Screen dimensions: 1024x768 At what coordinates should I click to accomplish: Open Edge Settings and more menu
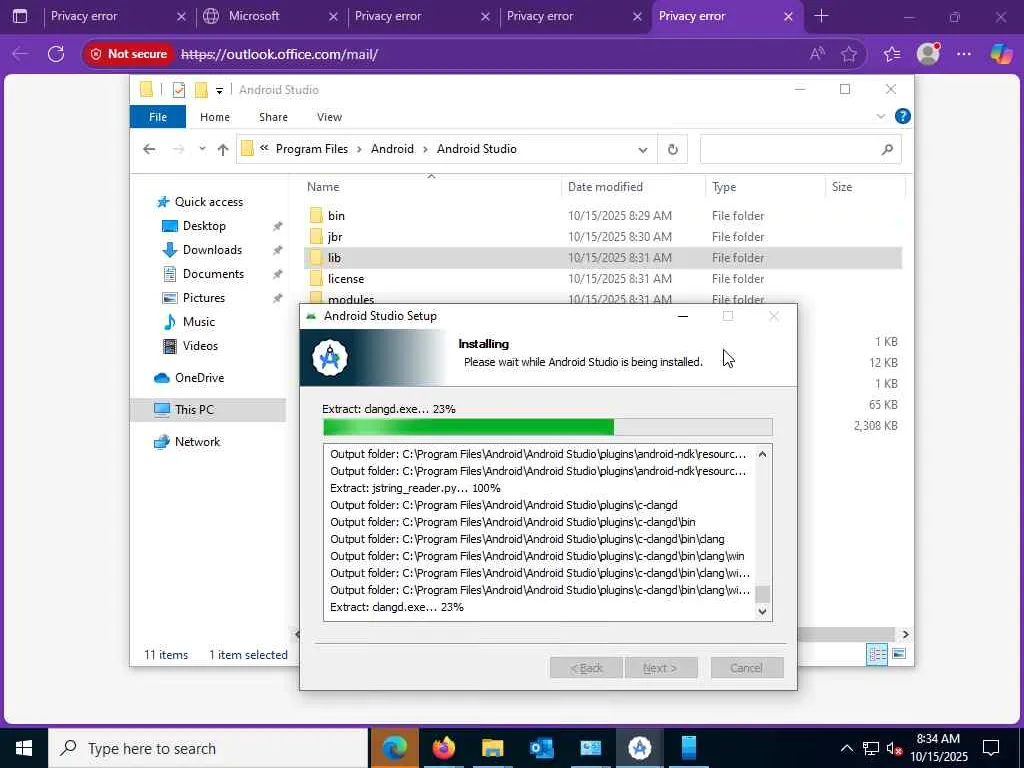click(x=964, y=54)
